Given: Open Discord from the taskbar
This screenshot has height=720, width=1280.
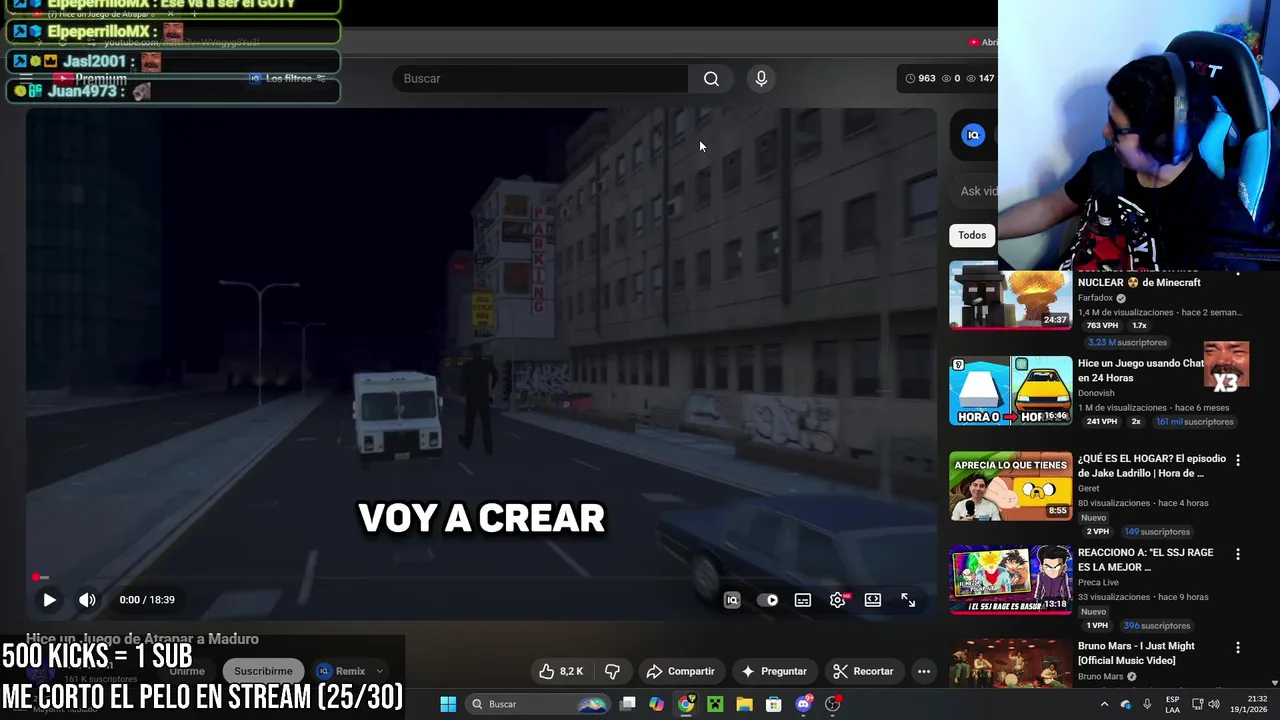Looking at the screenshot, I should point(803,704).
